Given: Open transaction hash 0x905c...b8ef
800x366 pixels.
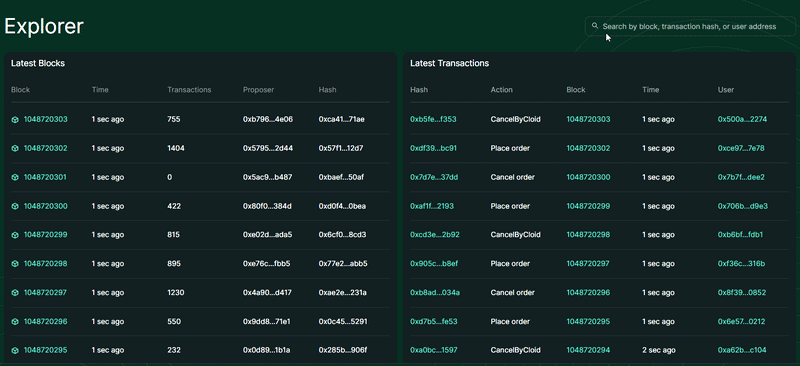Looking at the screenshot, I should 434,264.
